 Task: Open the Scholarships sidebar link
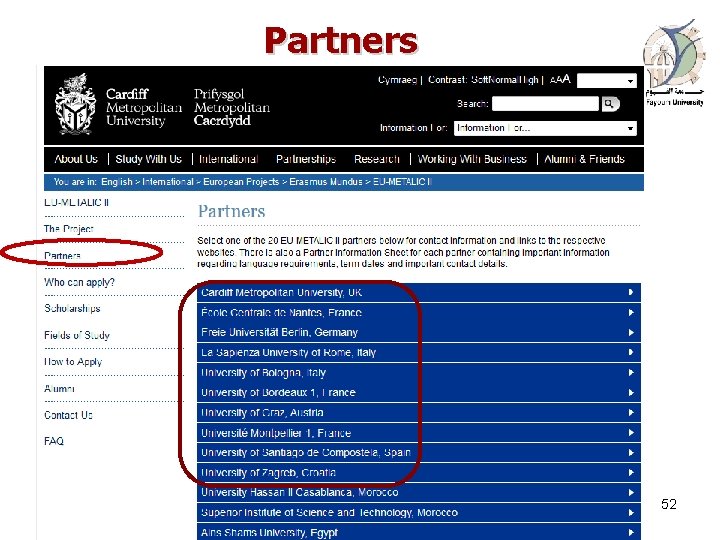pyautogui.click(x=72, y=309)
